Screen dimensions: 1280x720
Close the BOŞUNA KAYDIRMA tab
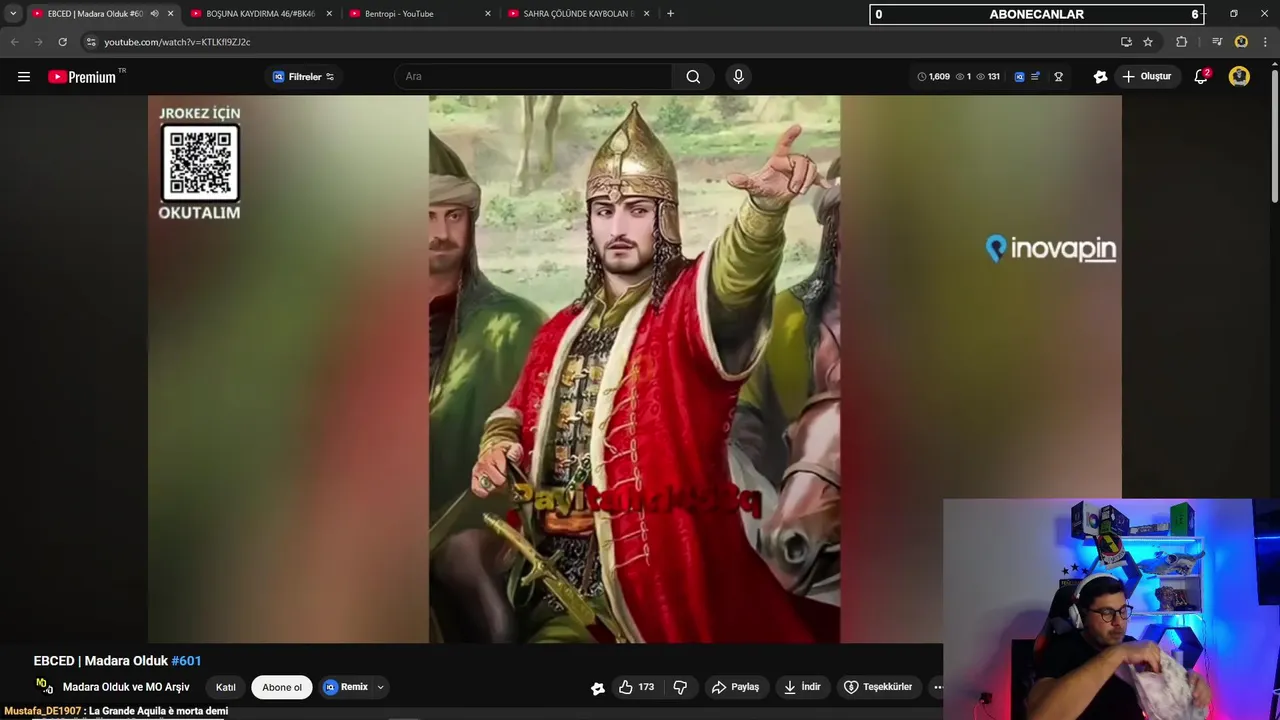[x=329, y=14]
